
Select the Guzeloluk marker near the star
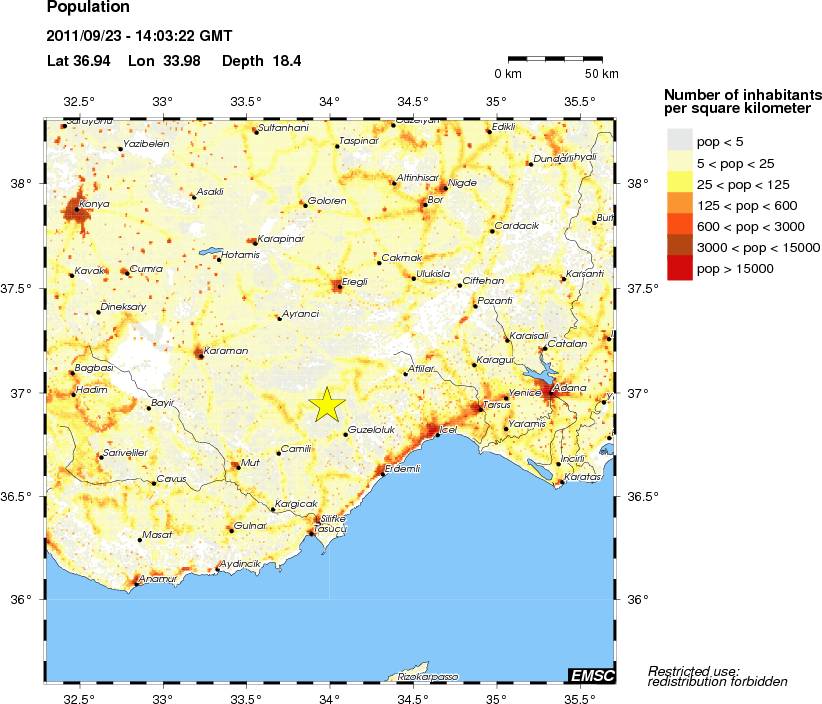tap(346, 434)
